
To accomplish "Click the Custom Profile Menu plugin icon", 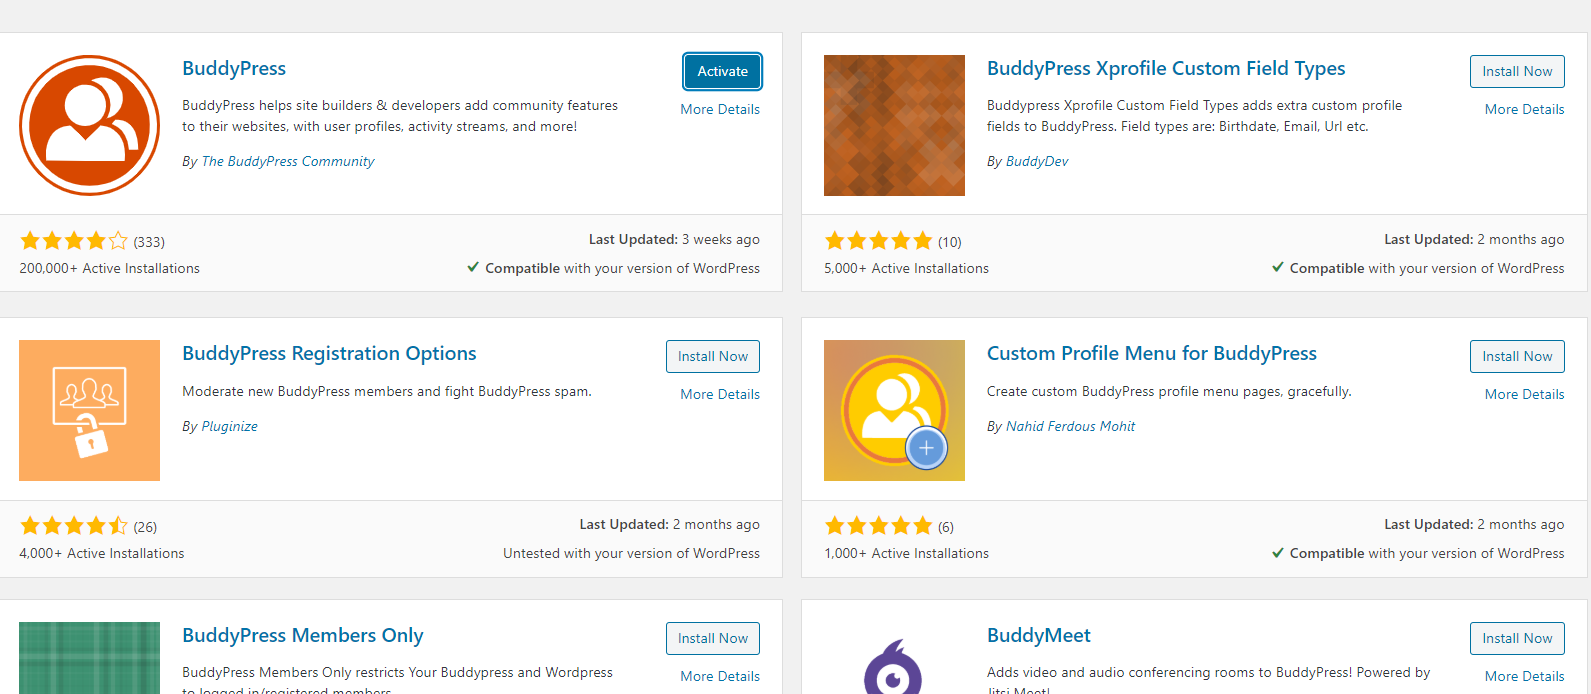I will coord(894,410).
